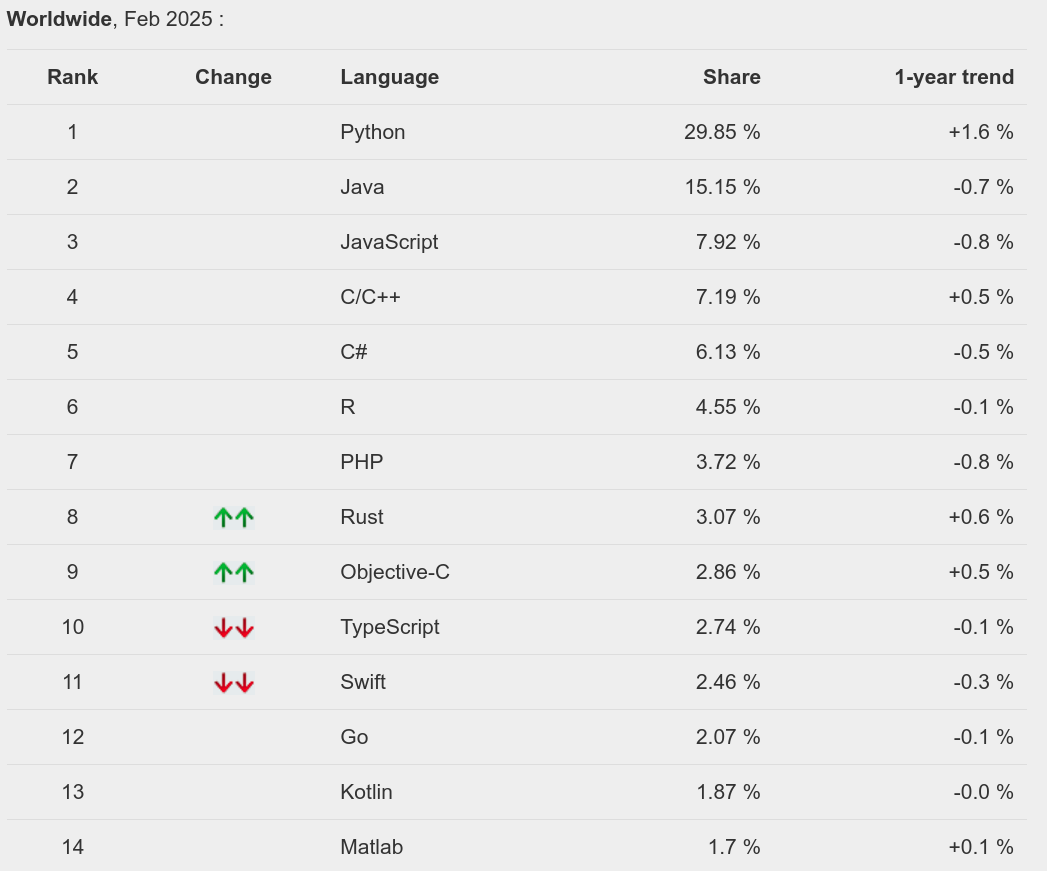Click the 1-year trend column header
The image size is (1047, 871).
(x=953, y=77)
